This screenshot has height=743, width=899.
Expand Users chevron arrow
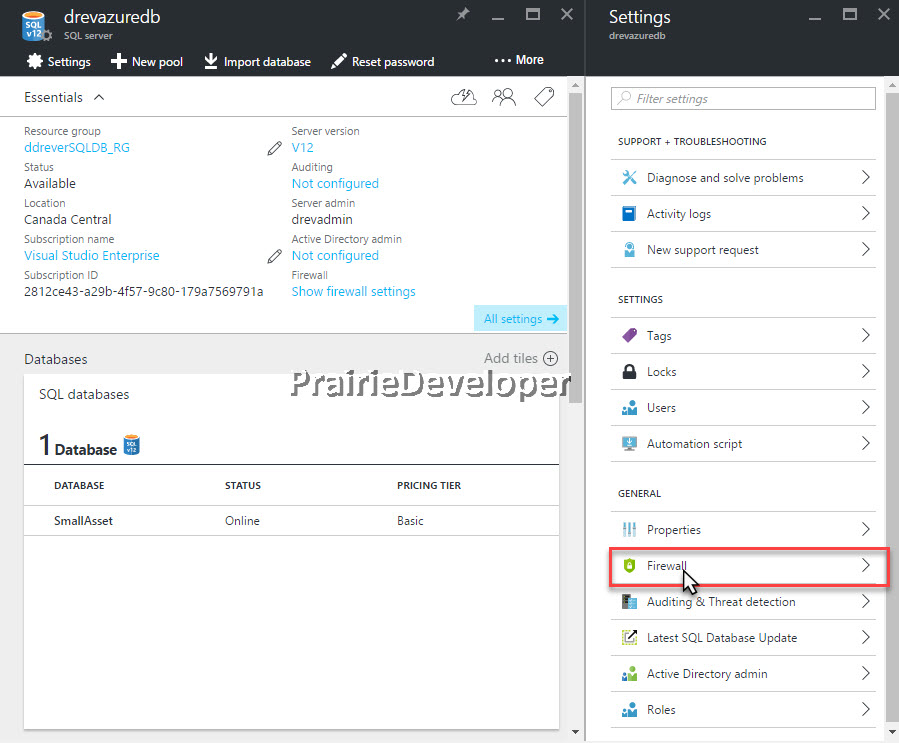pos(866,408)
